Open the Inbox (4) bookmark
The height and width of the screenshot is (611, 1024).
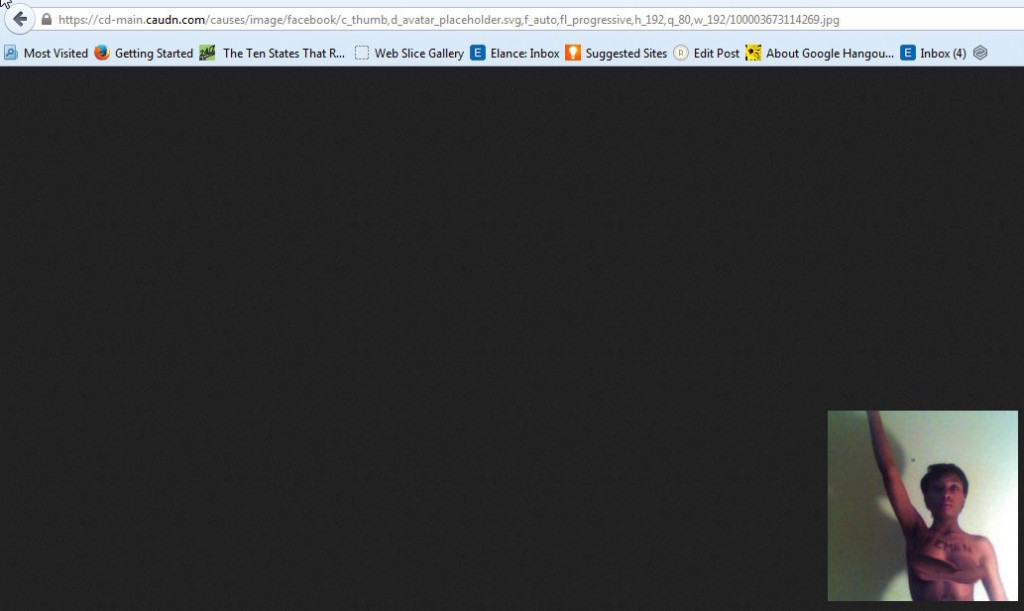pyautogui.click(x=942, y=53)
